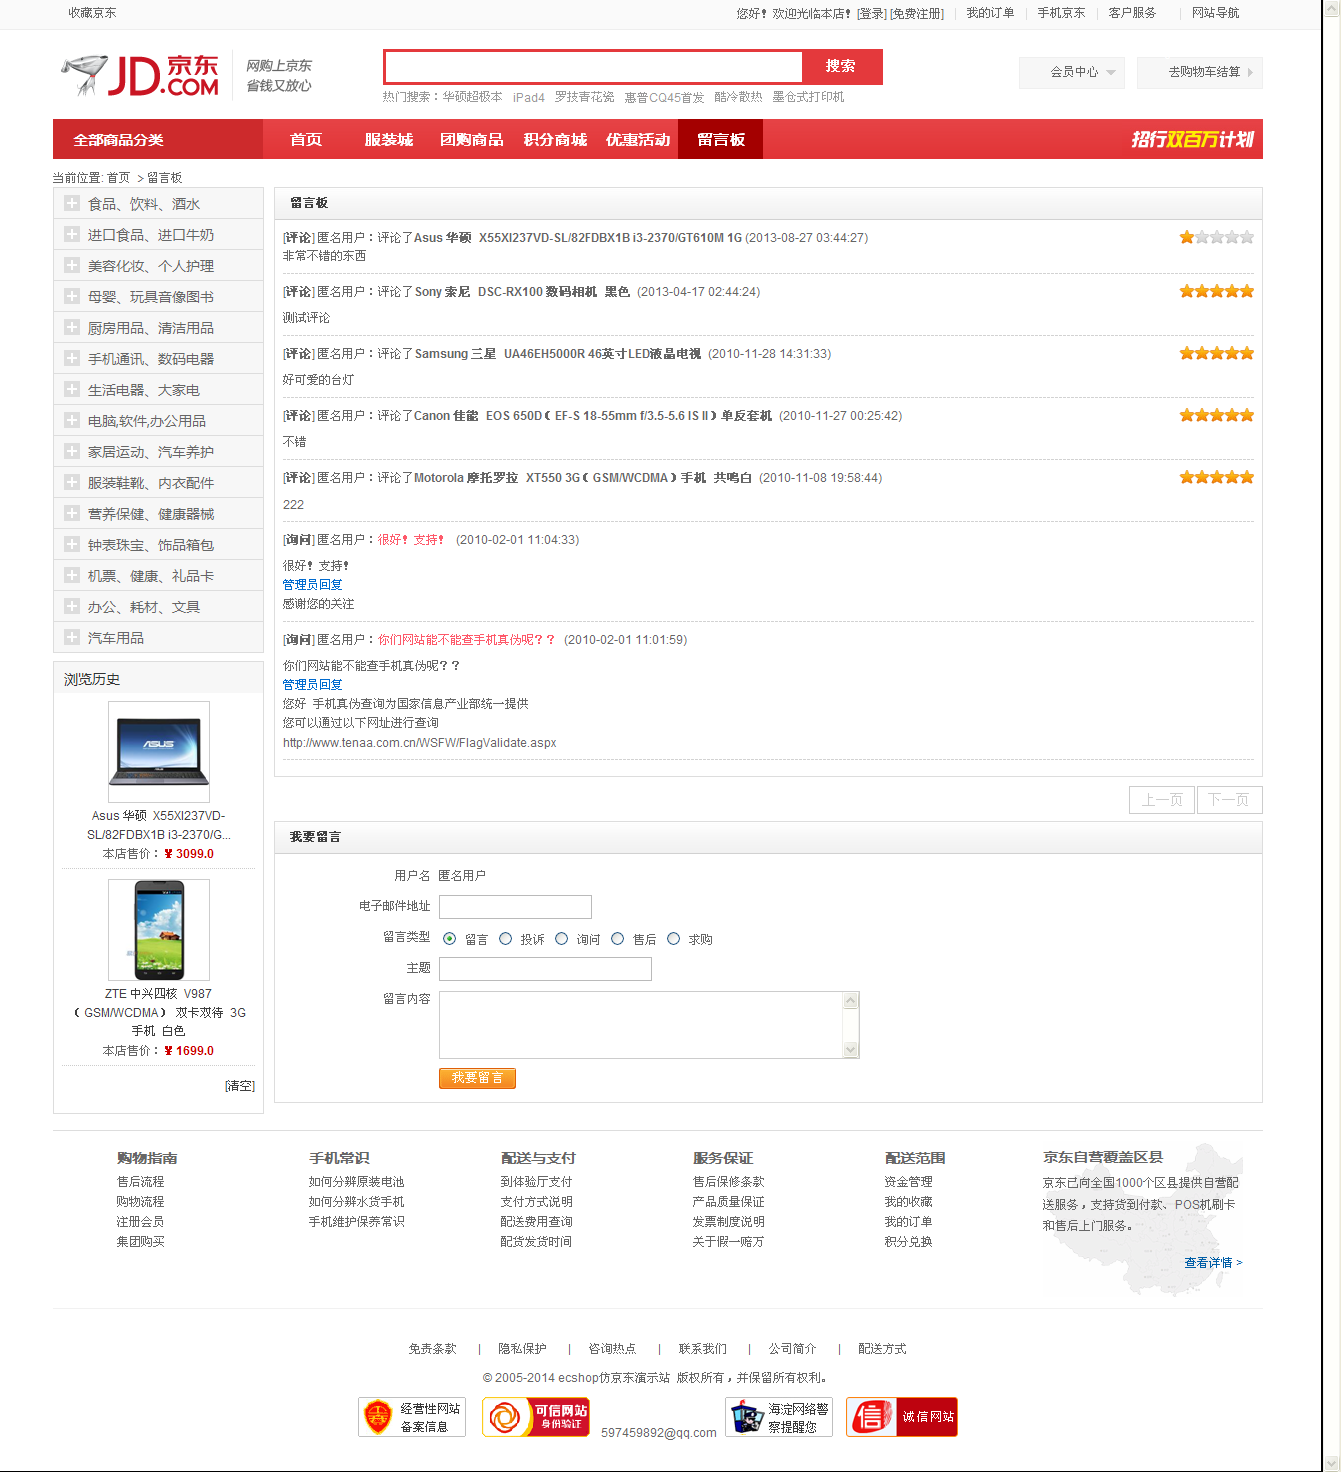Click the 电子邮件地址 input field
Viewport: 1342px width, 1472px height.
point(515,907)
